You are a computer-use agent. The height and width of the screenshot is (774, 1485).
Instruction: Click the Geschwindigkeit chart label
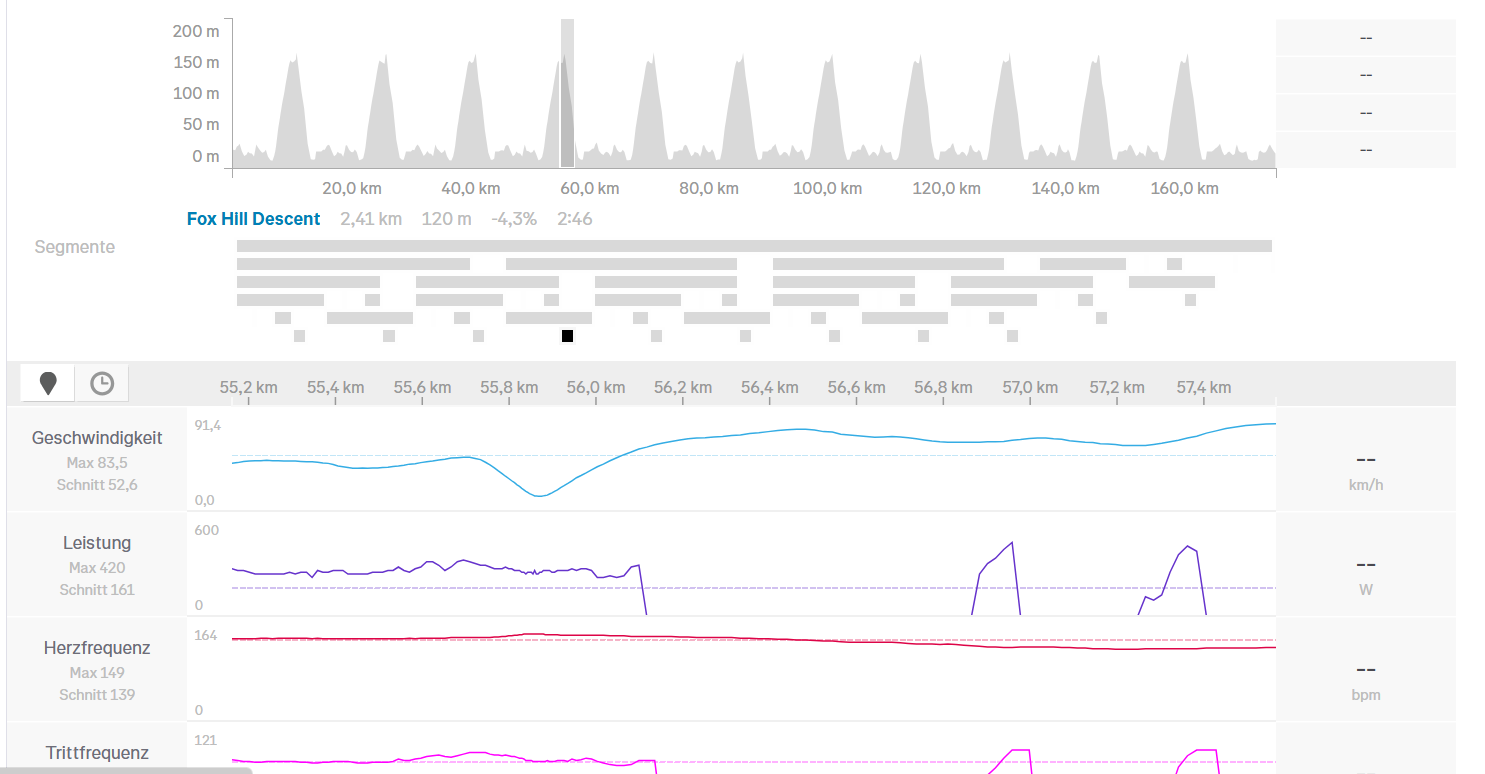point(97,438)
